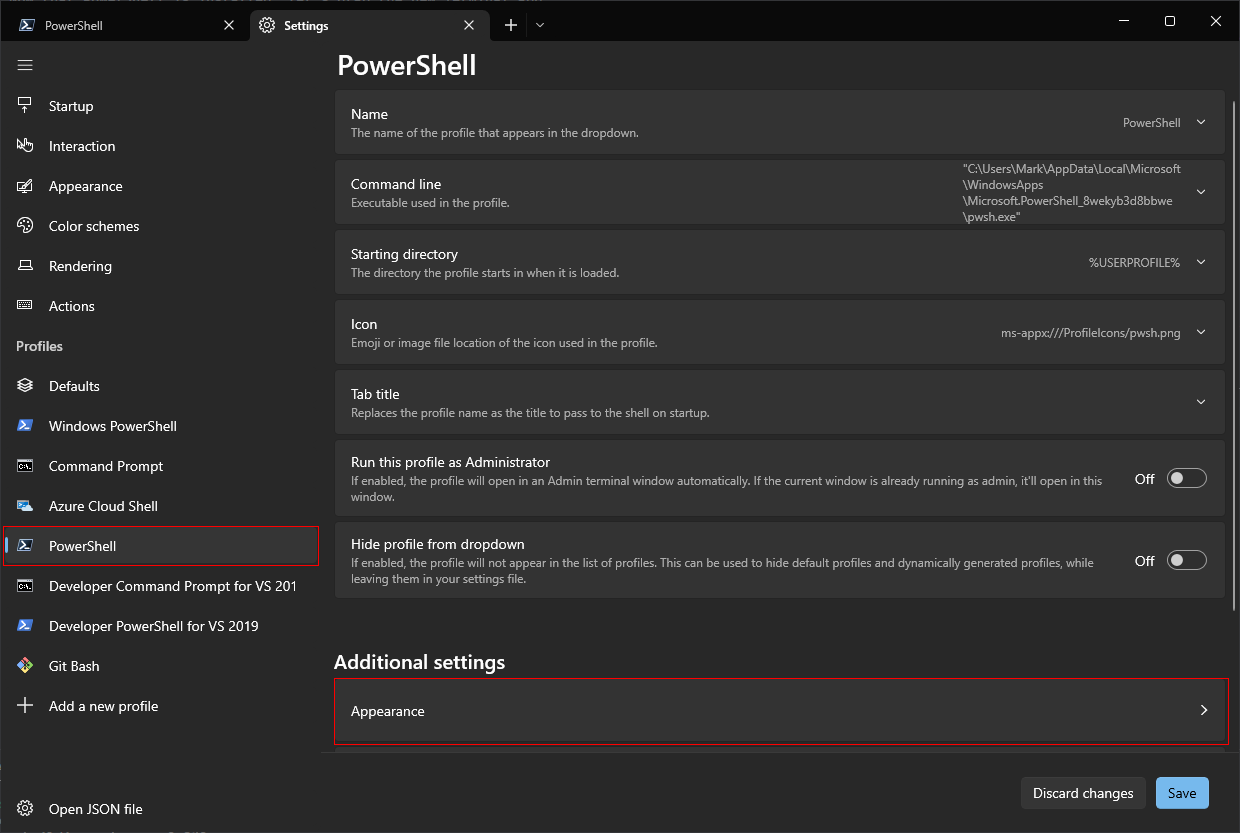Click the PowerShell tab icon

27,25
